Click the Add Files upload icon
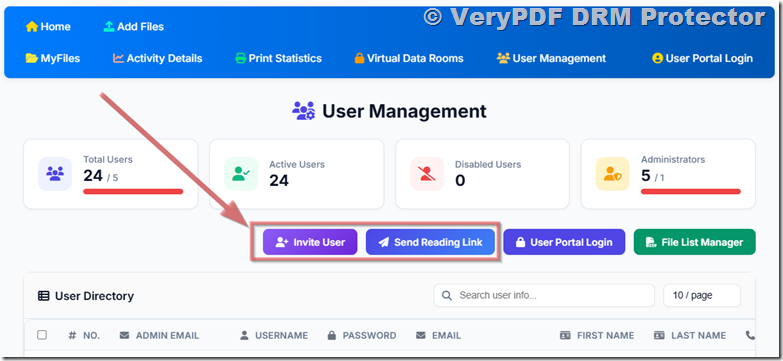 [x=109, y=27]
